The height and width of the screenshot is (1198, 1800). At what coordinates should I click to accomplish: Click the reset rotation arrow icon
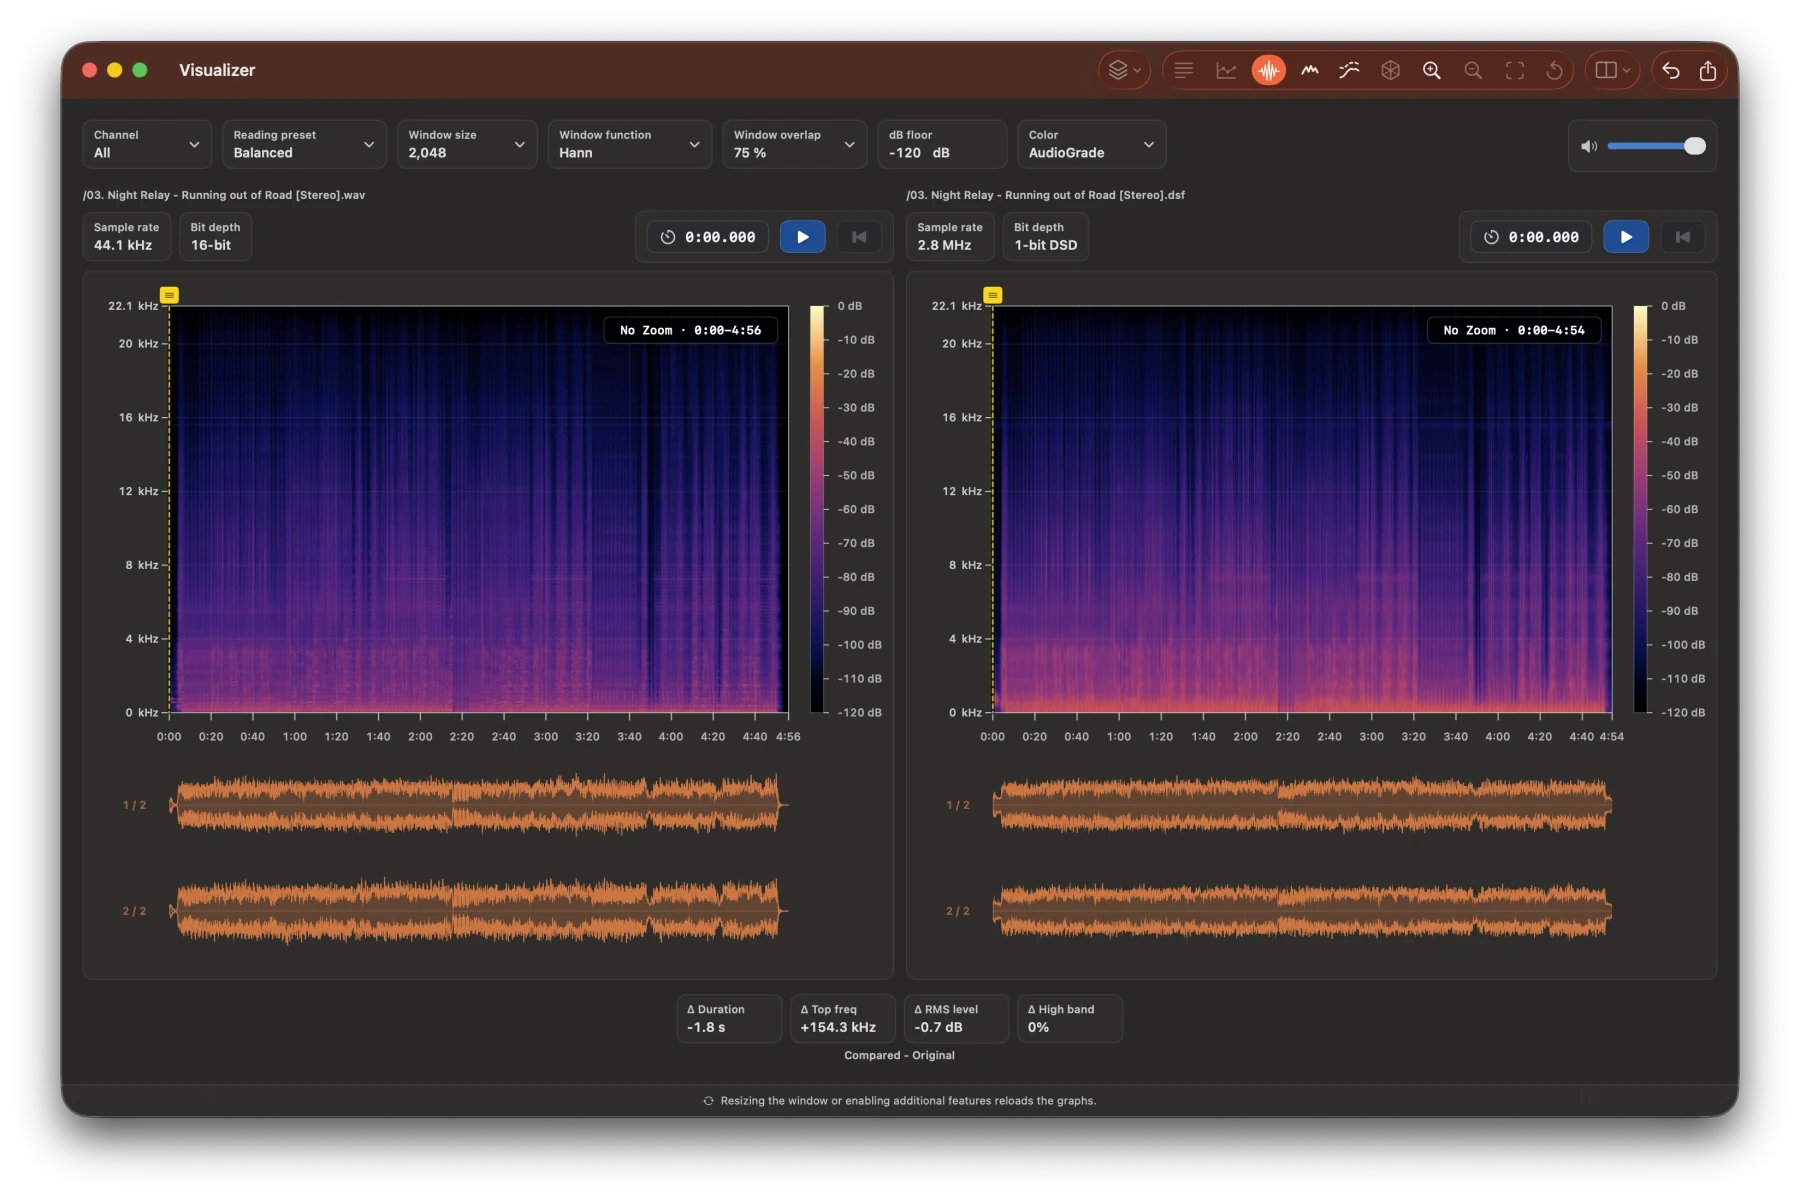click(x=1554, y=70)
